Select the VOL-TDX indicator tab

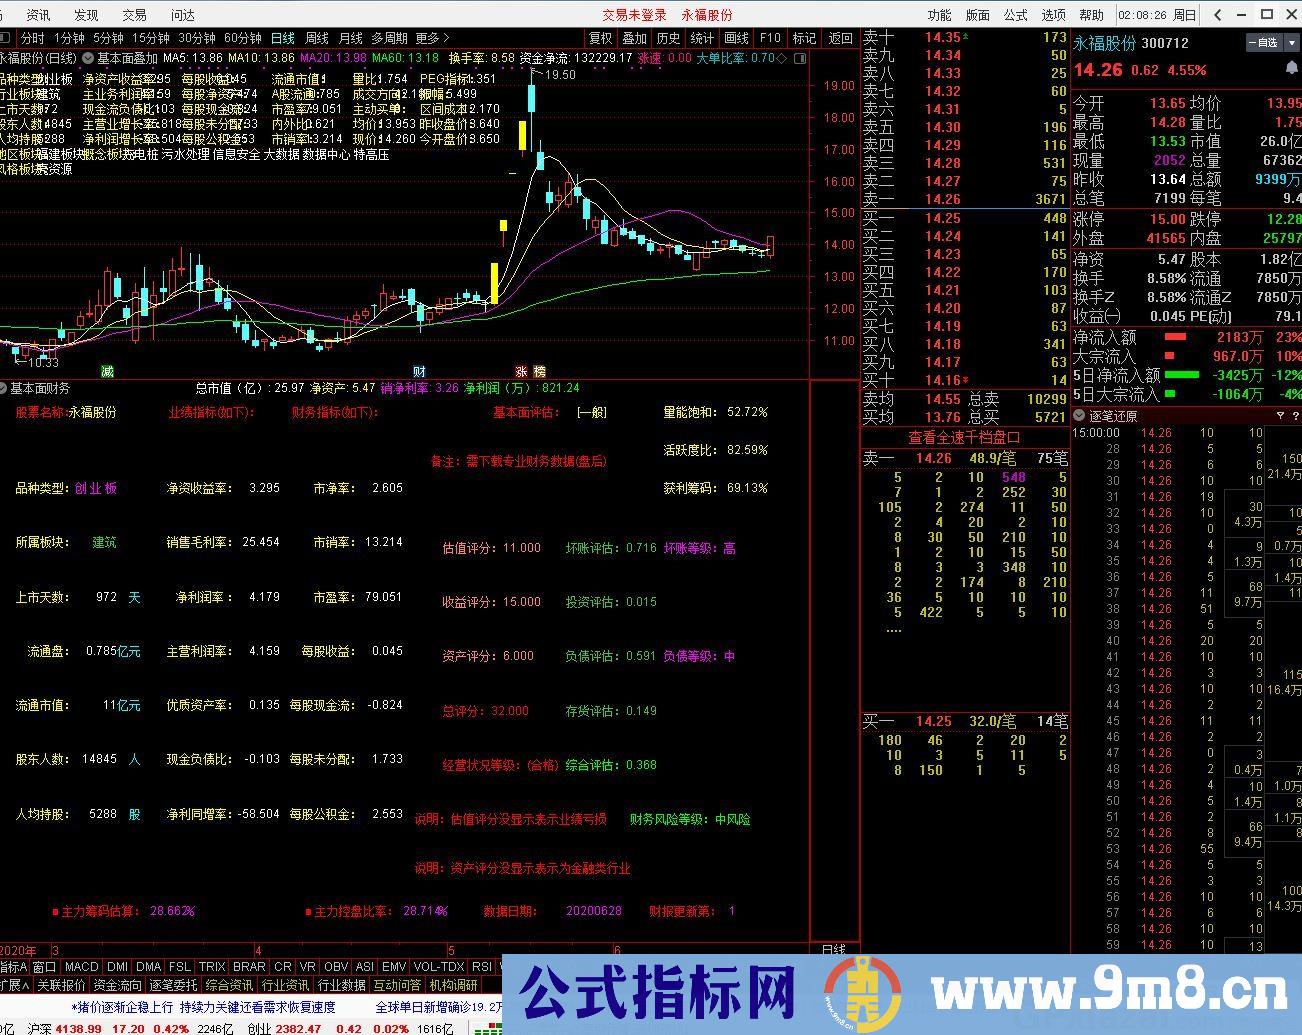pos(438,967)
